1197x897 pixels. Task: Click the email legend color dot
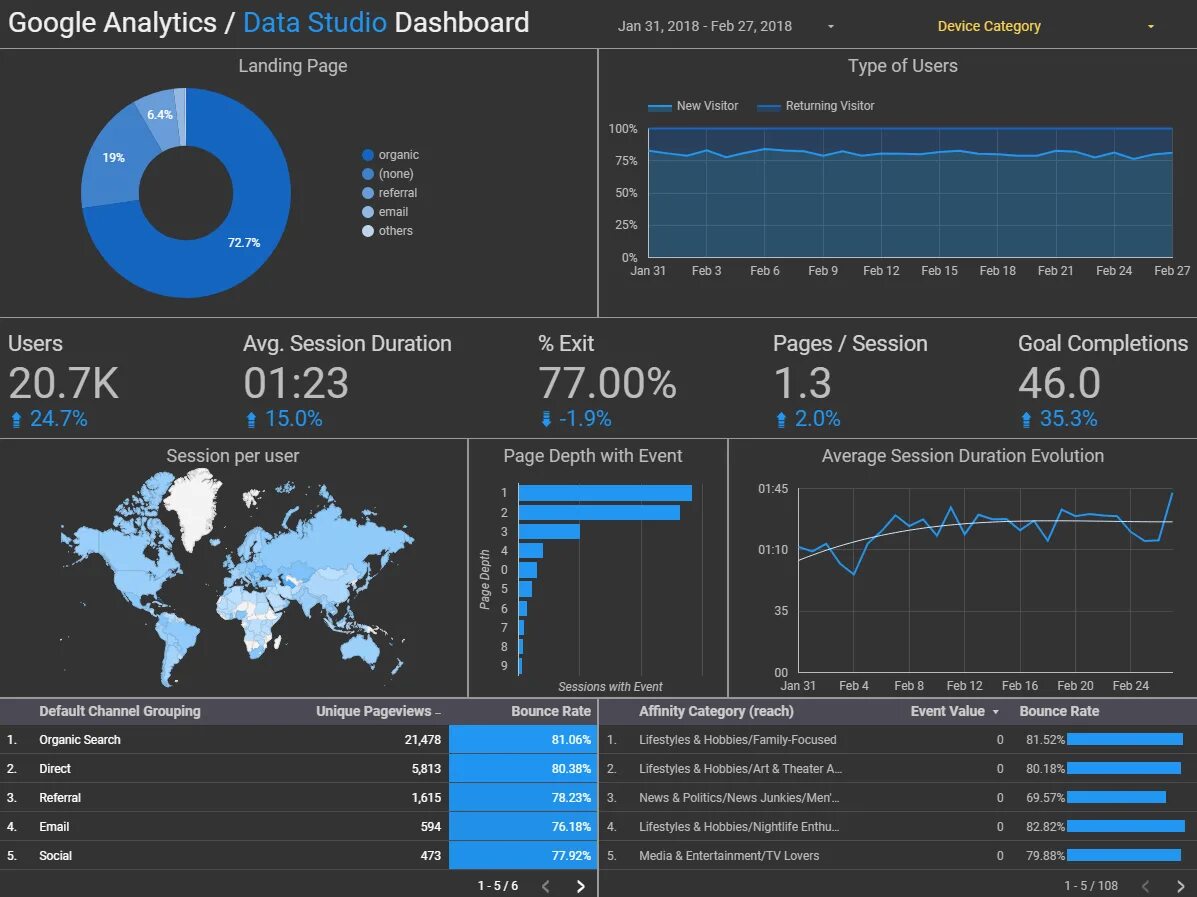[368, 212]
